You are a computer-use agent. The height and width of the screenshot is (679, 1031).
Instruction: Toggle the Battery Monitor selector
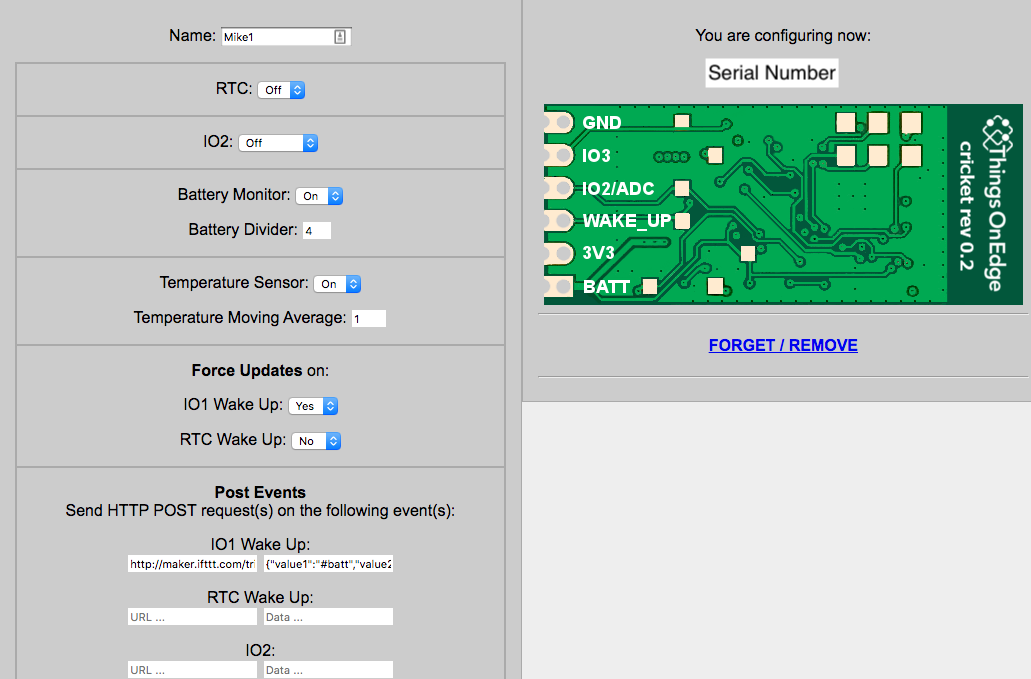click(x=319, y=196)
